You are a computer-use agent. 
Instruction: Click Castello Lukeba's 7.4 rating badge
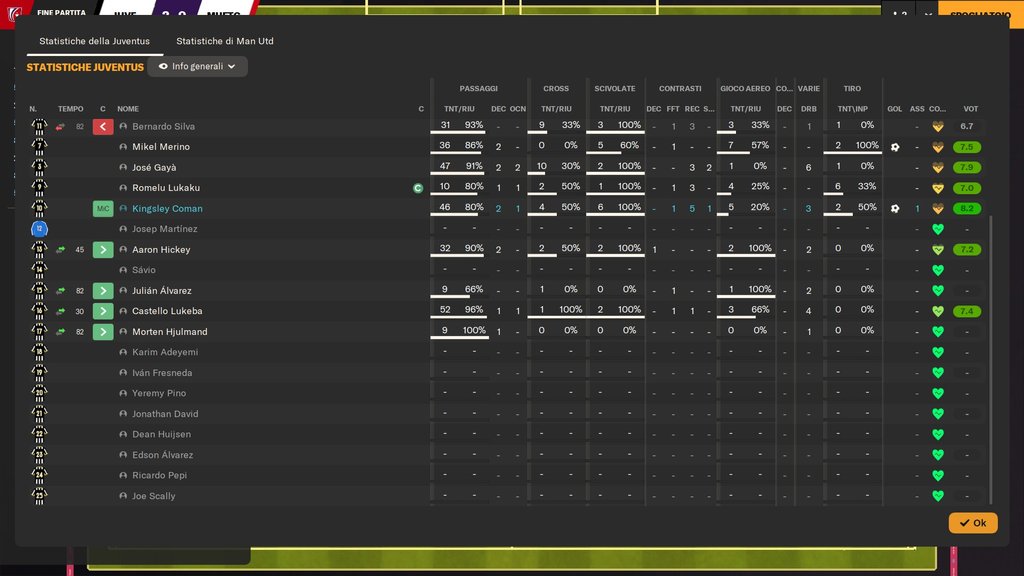click(x=967, y=311)
